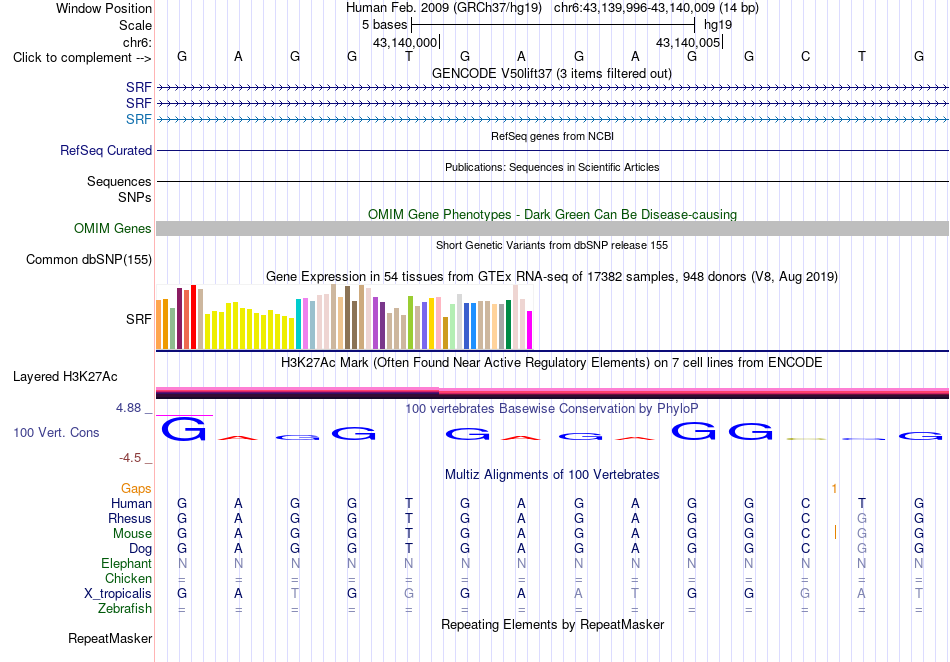Click the 43,140,005 position label
This screenshot has width=950, height=662.
tap(688, 42)
